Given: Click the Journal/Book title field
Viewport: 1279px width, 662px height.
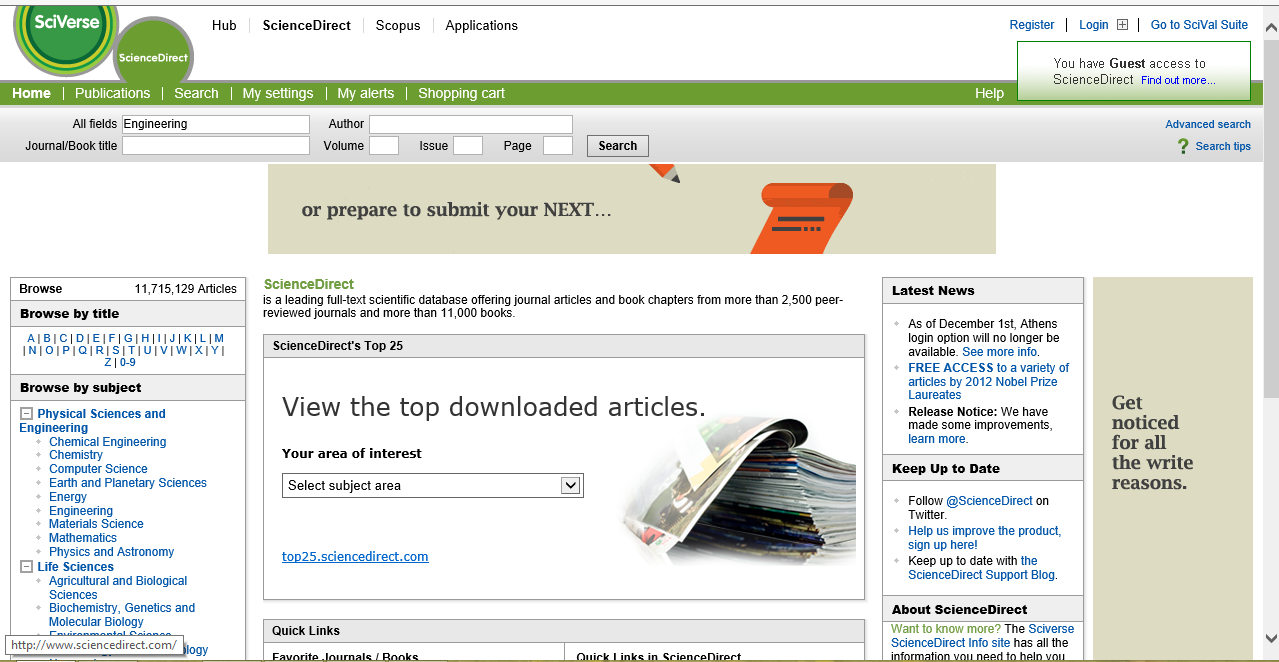Looking at the screenshot, I should point(216,146).
